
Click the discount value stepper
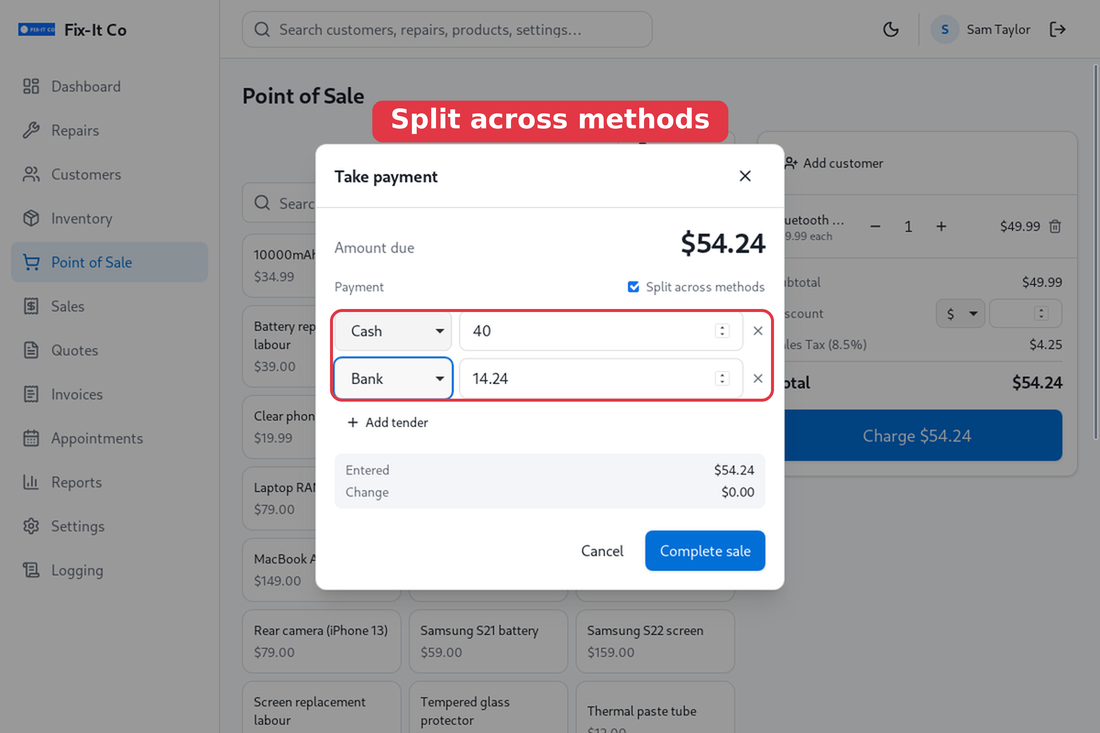[x=1041, y=314]
